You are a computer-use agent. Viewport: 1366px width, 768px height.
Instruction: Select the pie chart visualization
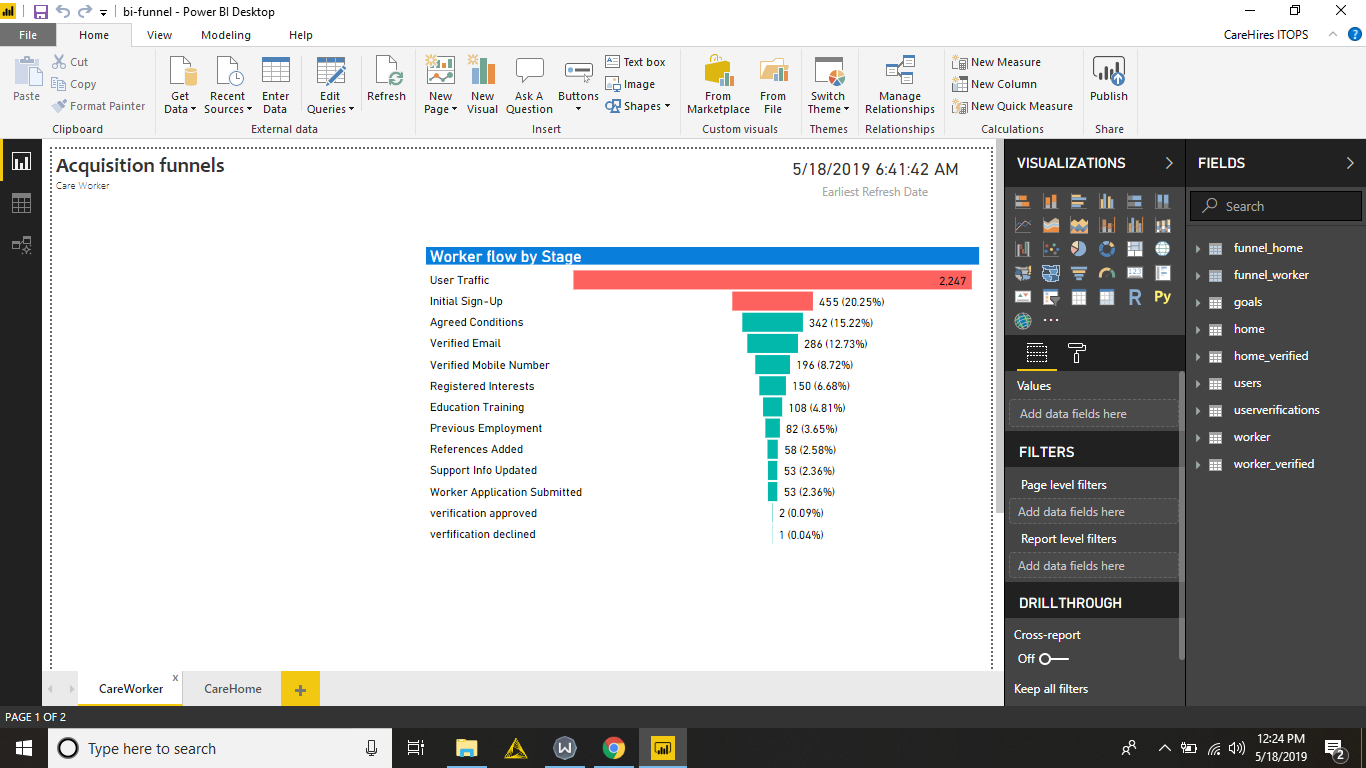(1079, 249)
